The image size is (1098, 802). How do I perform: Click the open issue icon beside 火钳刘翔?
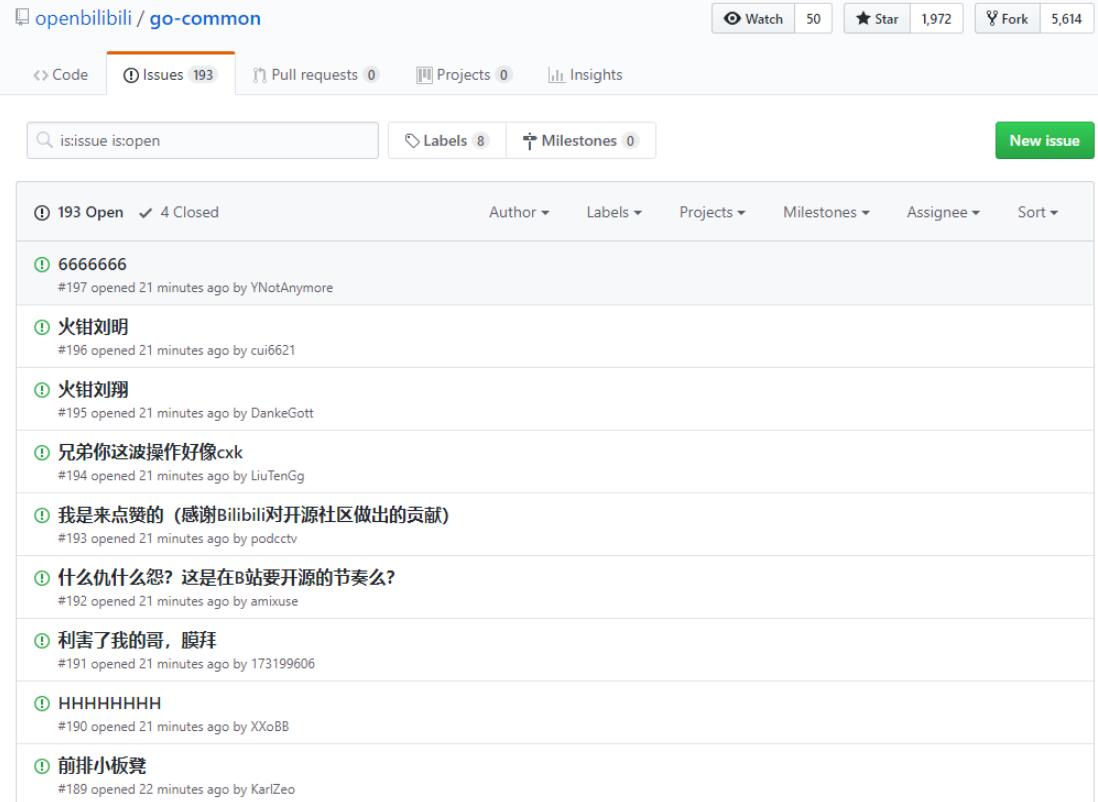[41, 390]
